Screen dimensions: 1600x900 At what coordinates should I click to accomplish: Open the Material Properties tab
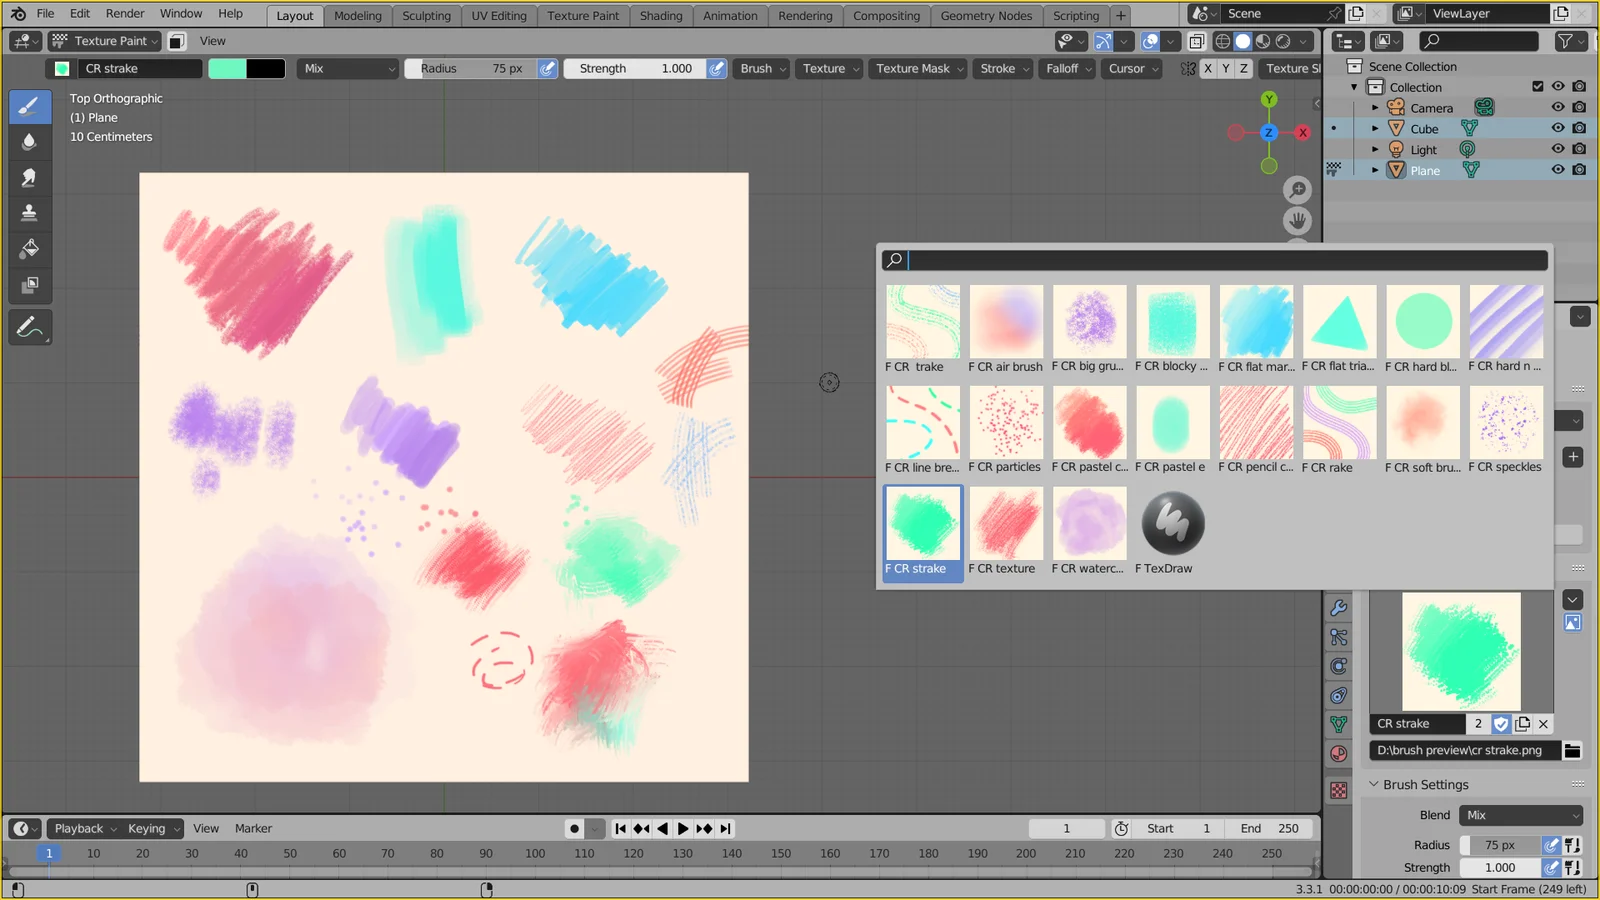(x=1339, y=753)
